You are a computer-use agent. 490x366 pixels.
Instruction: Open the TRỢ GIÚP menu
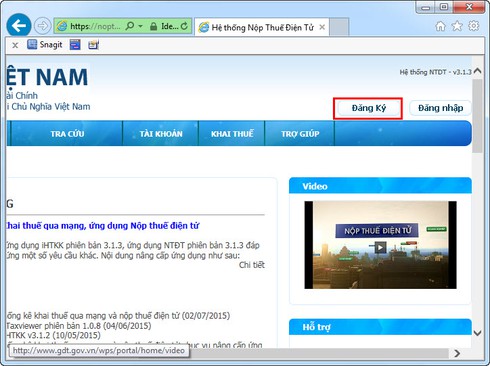tap(300, 134)
